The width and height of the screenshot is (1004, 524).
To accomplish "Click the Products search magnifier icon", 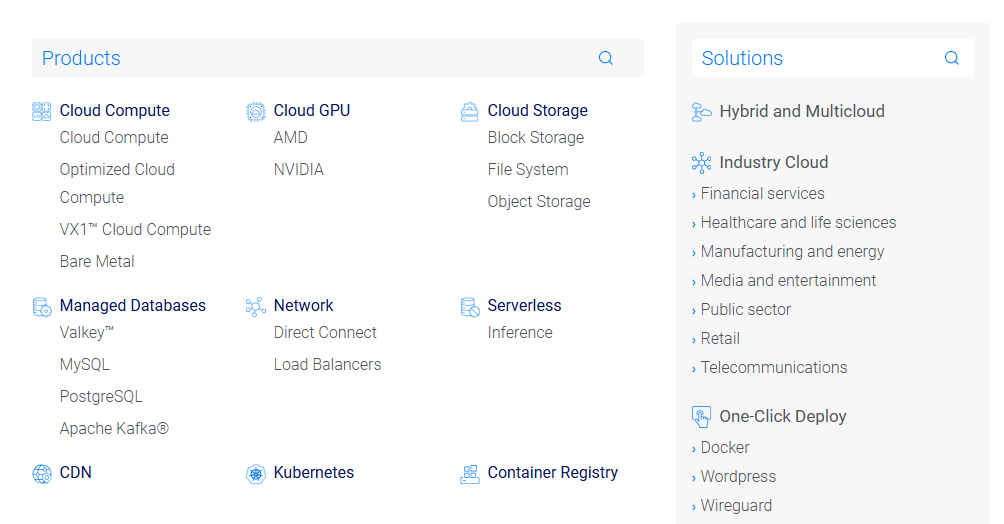I will [x=606, y=58].
